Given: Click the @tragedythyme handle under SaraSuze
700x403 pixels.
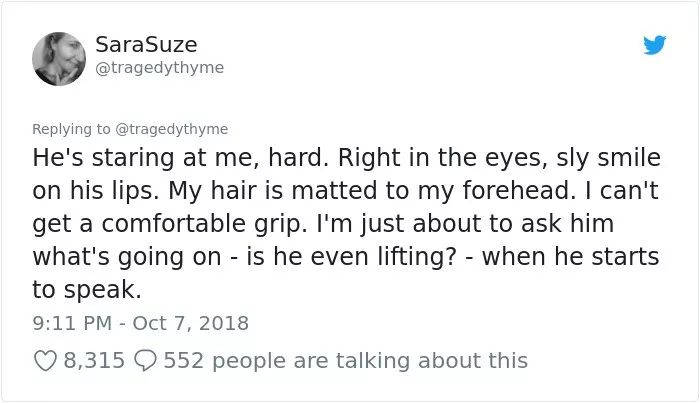Looking at the screenshot, I should pos(160,68).
